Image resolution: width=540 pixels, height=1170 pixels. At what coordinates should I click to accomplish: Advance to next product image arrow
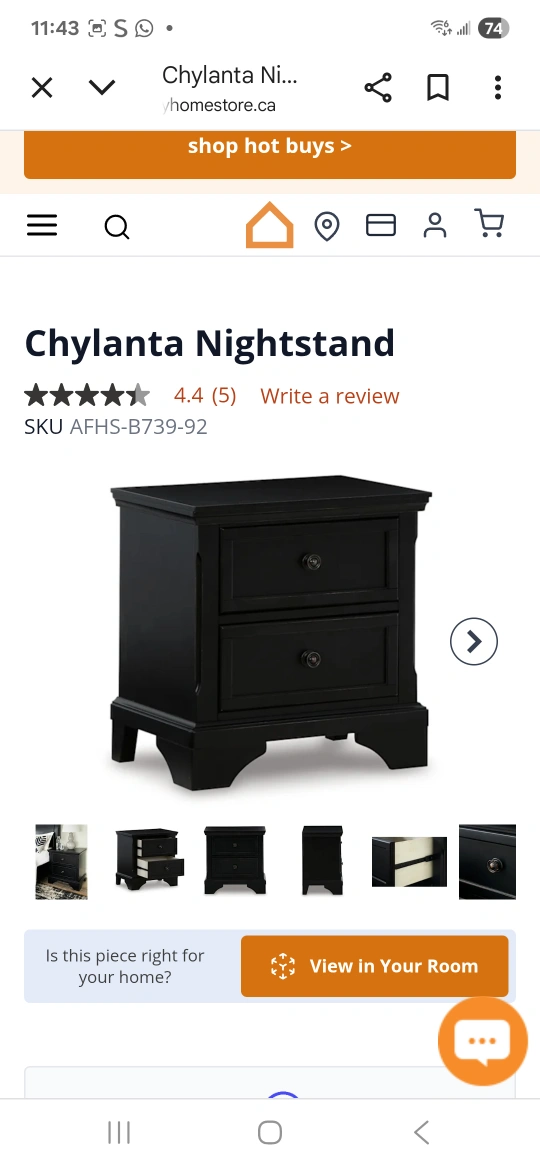click(x=474, y=641)
